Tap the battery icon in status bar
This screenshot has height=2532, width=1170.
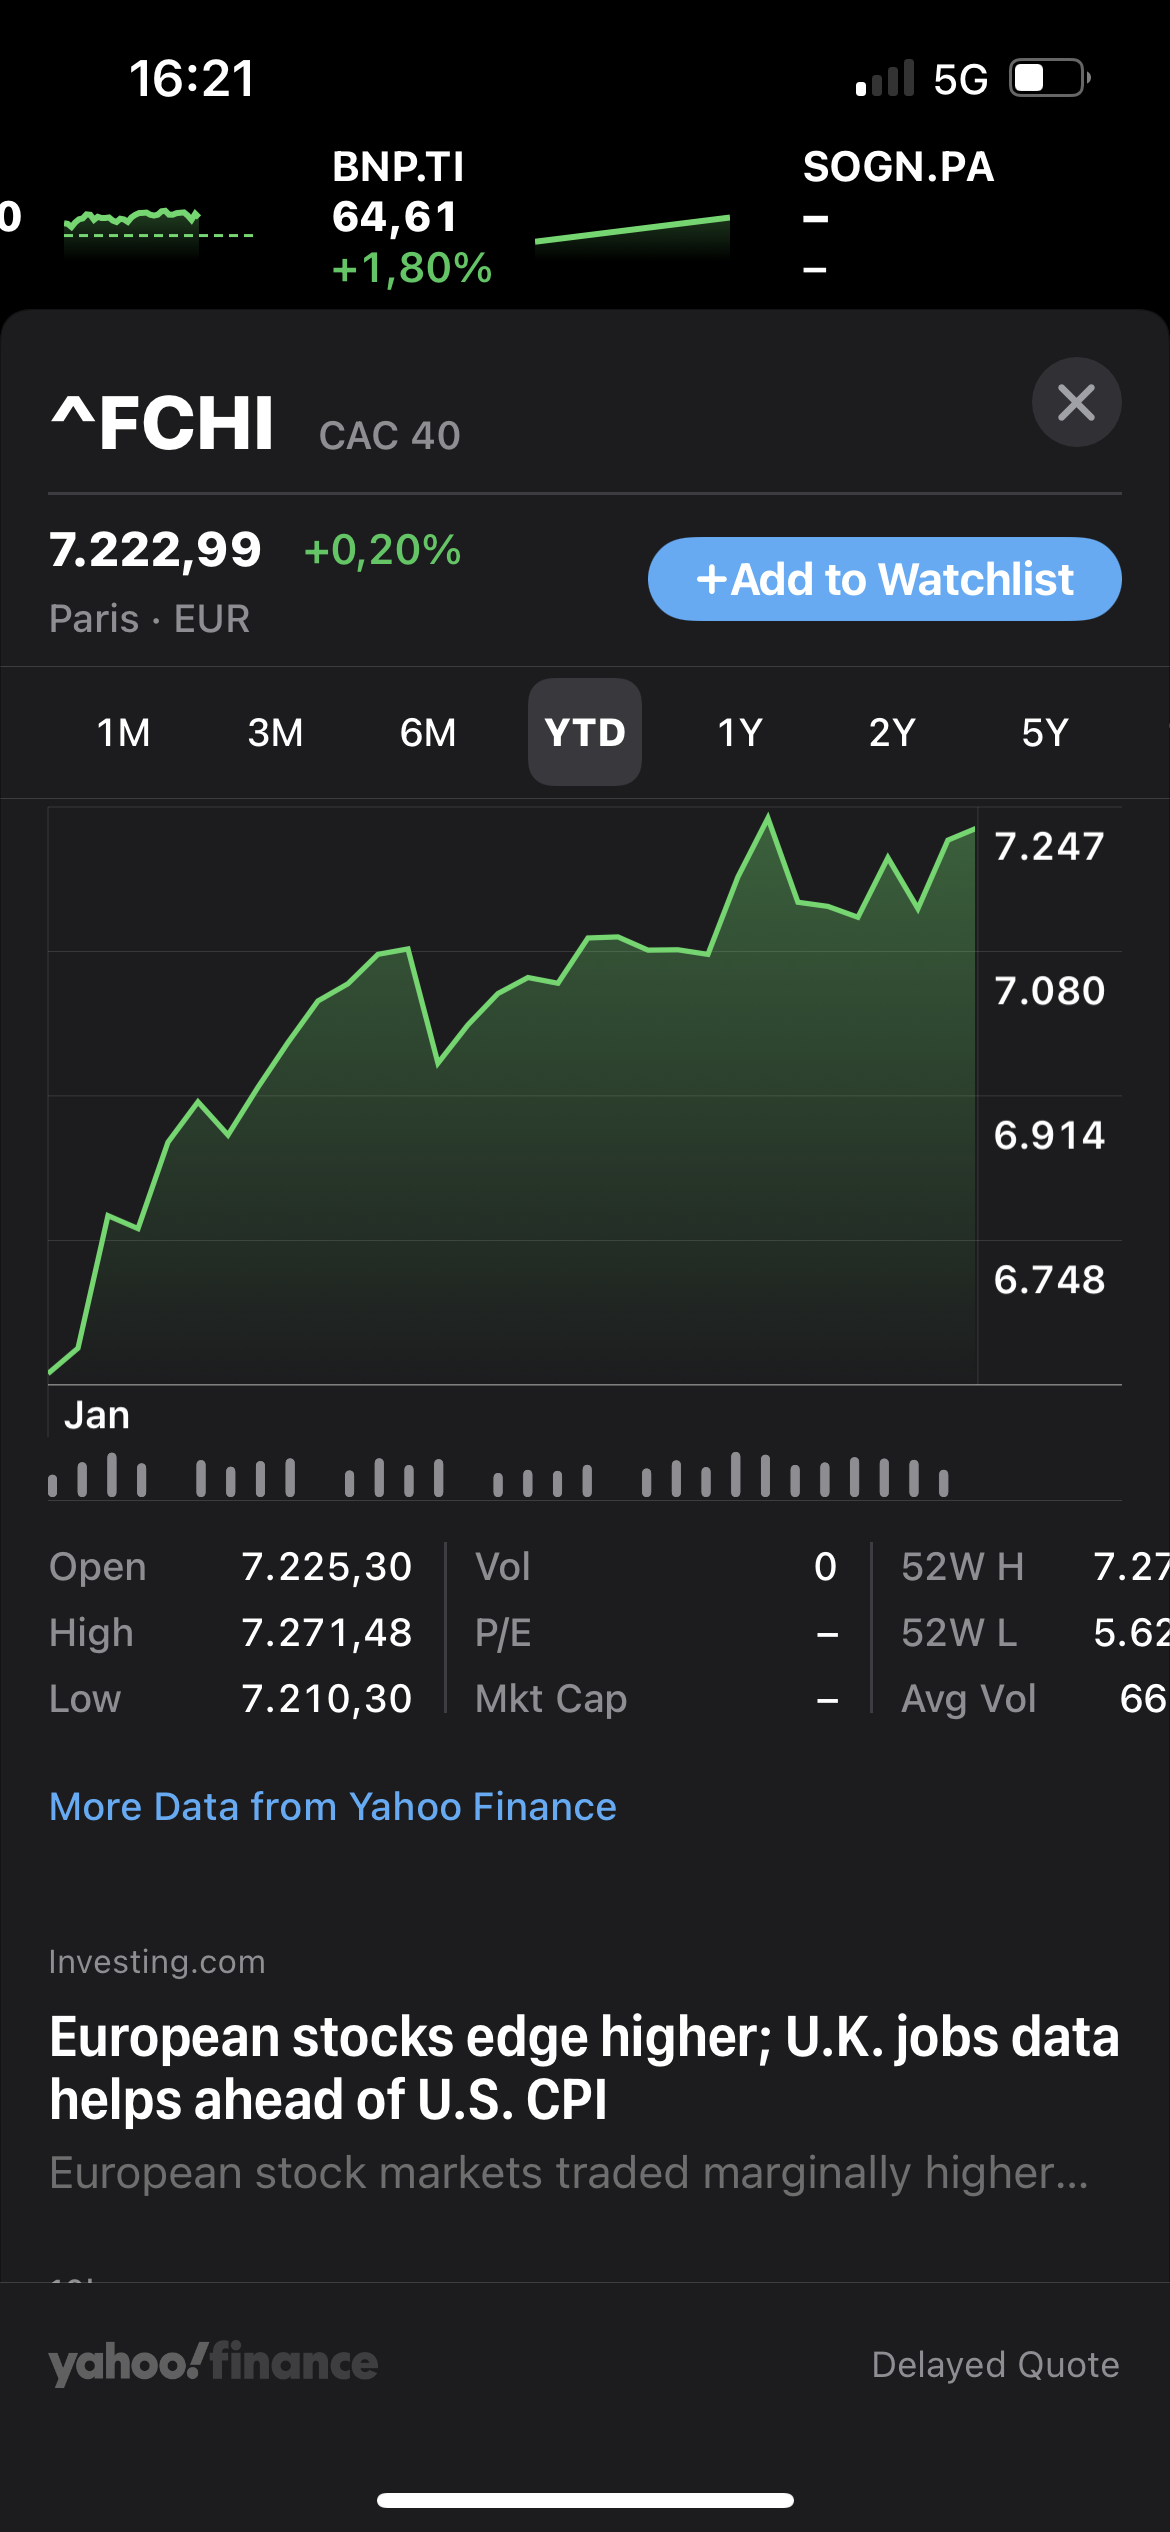(x=1048, y=78)
